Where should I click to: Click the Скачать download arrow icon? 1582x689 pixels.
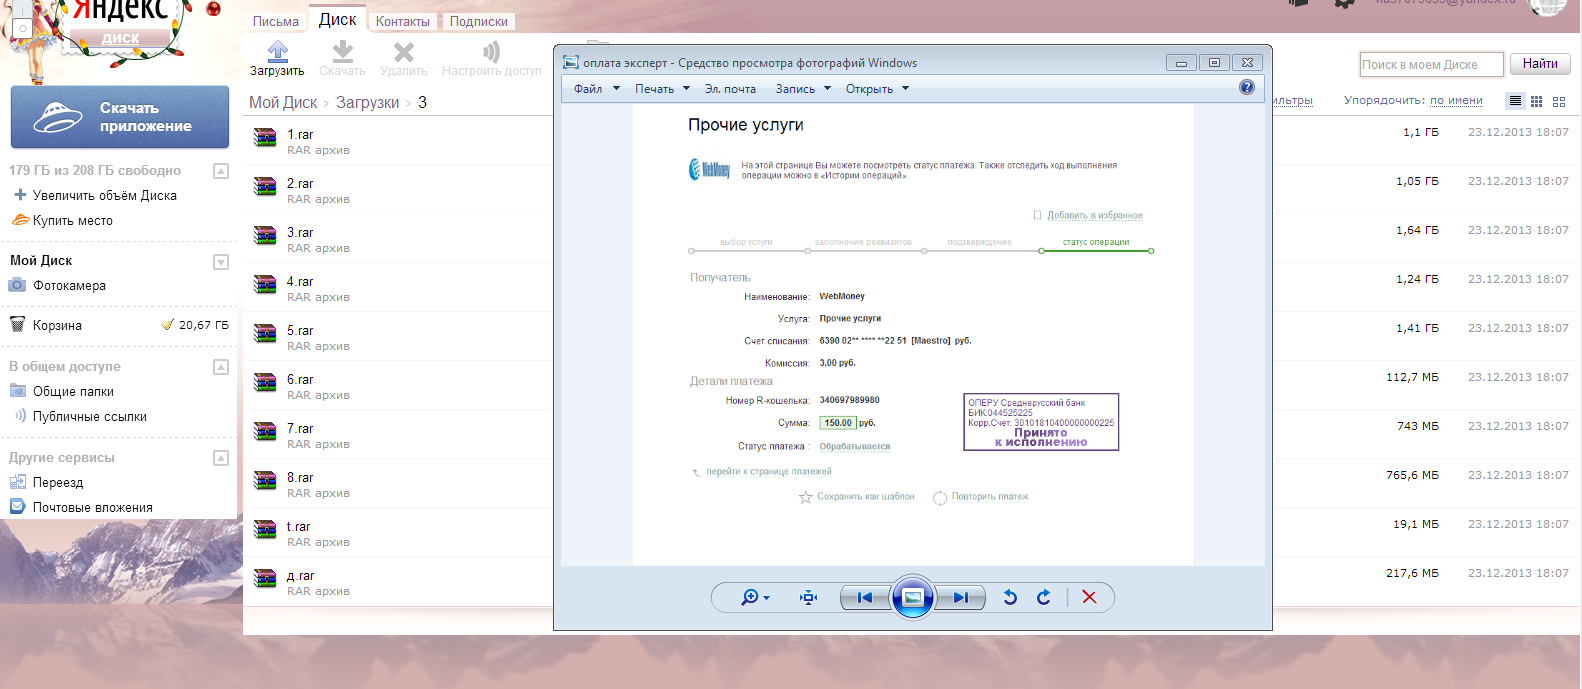point(343,51)
